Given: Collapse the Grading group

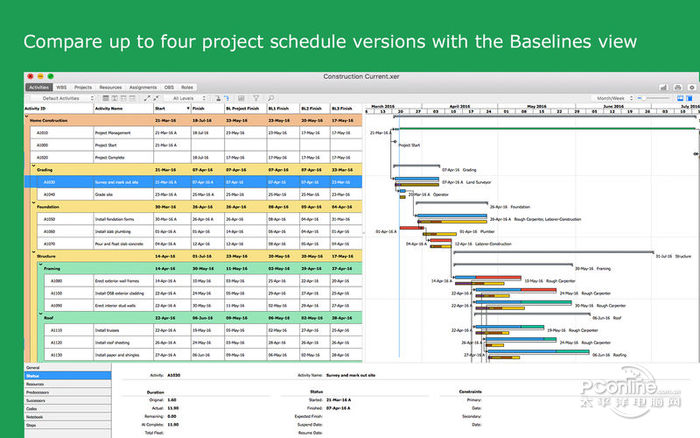Looking at the screenshot, I should [33, 166].
